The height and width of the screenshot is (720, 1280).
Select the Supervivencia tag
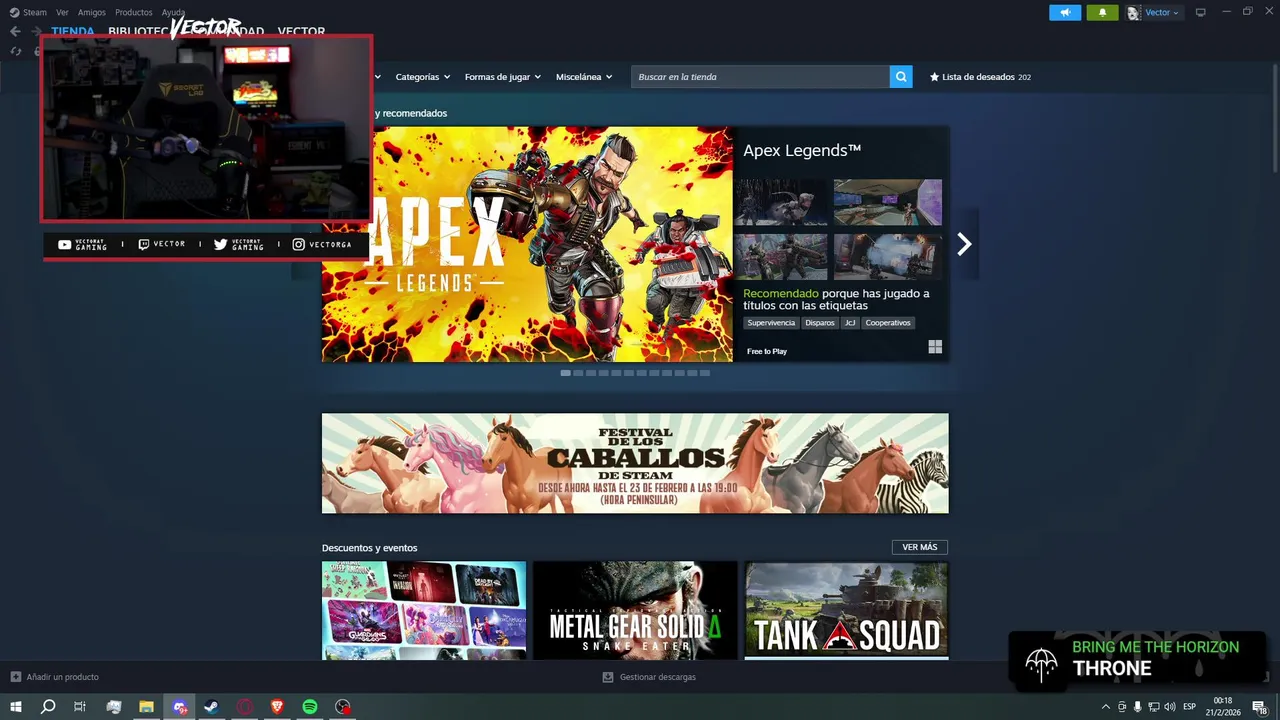click(771, 323)
